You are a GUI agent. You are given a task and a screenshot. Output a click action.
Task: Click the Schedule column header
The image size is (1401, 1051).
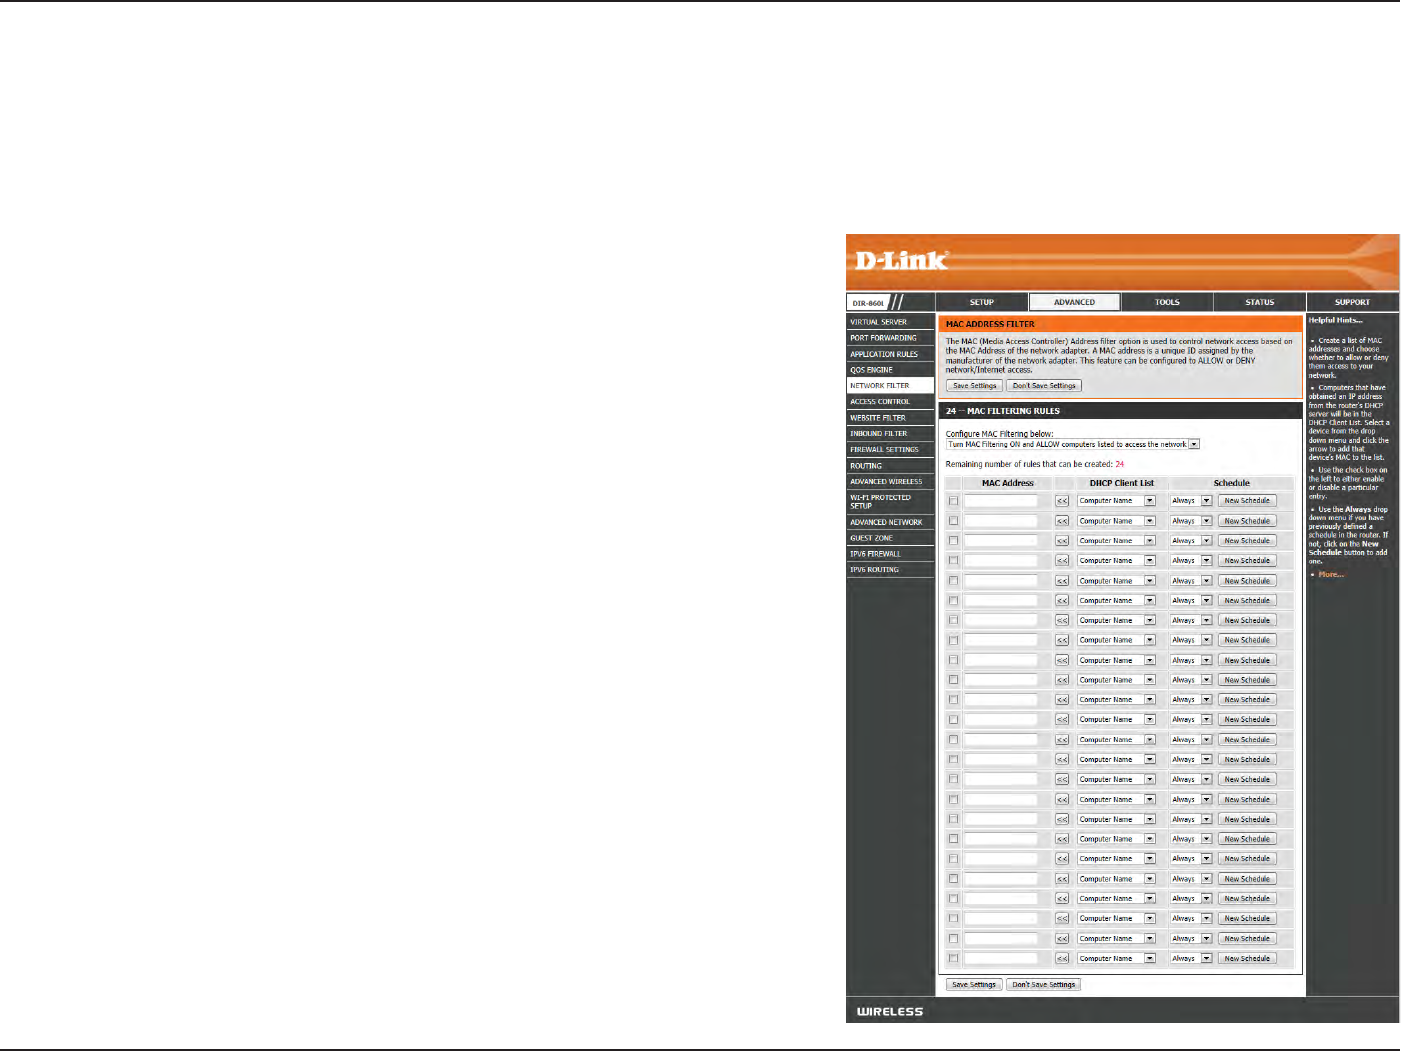click(x=1231, y=483)
